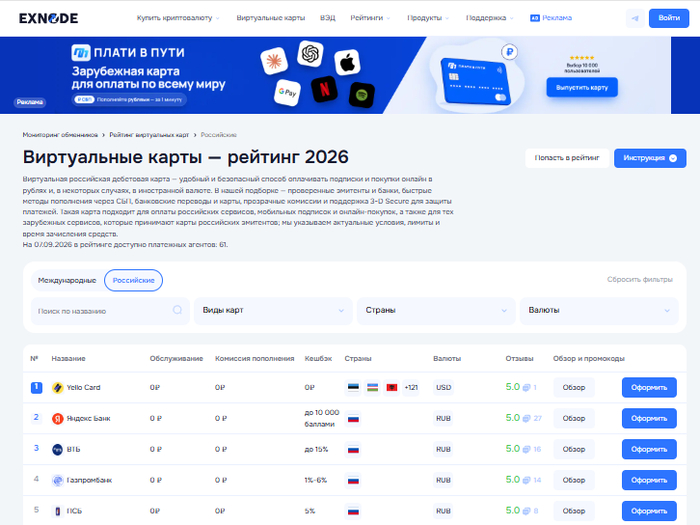Open the ВТБ logo icon
The image size is (700, 525).
click(x=58, y=449)
